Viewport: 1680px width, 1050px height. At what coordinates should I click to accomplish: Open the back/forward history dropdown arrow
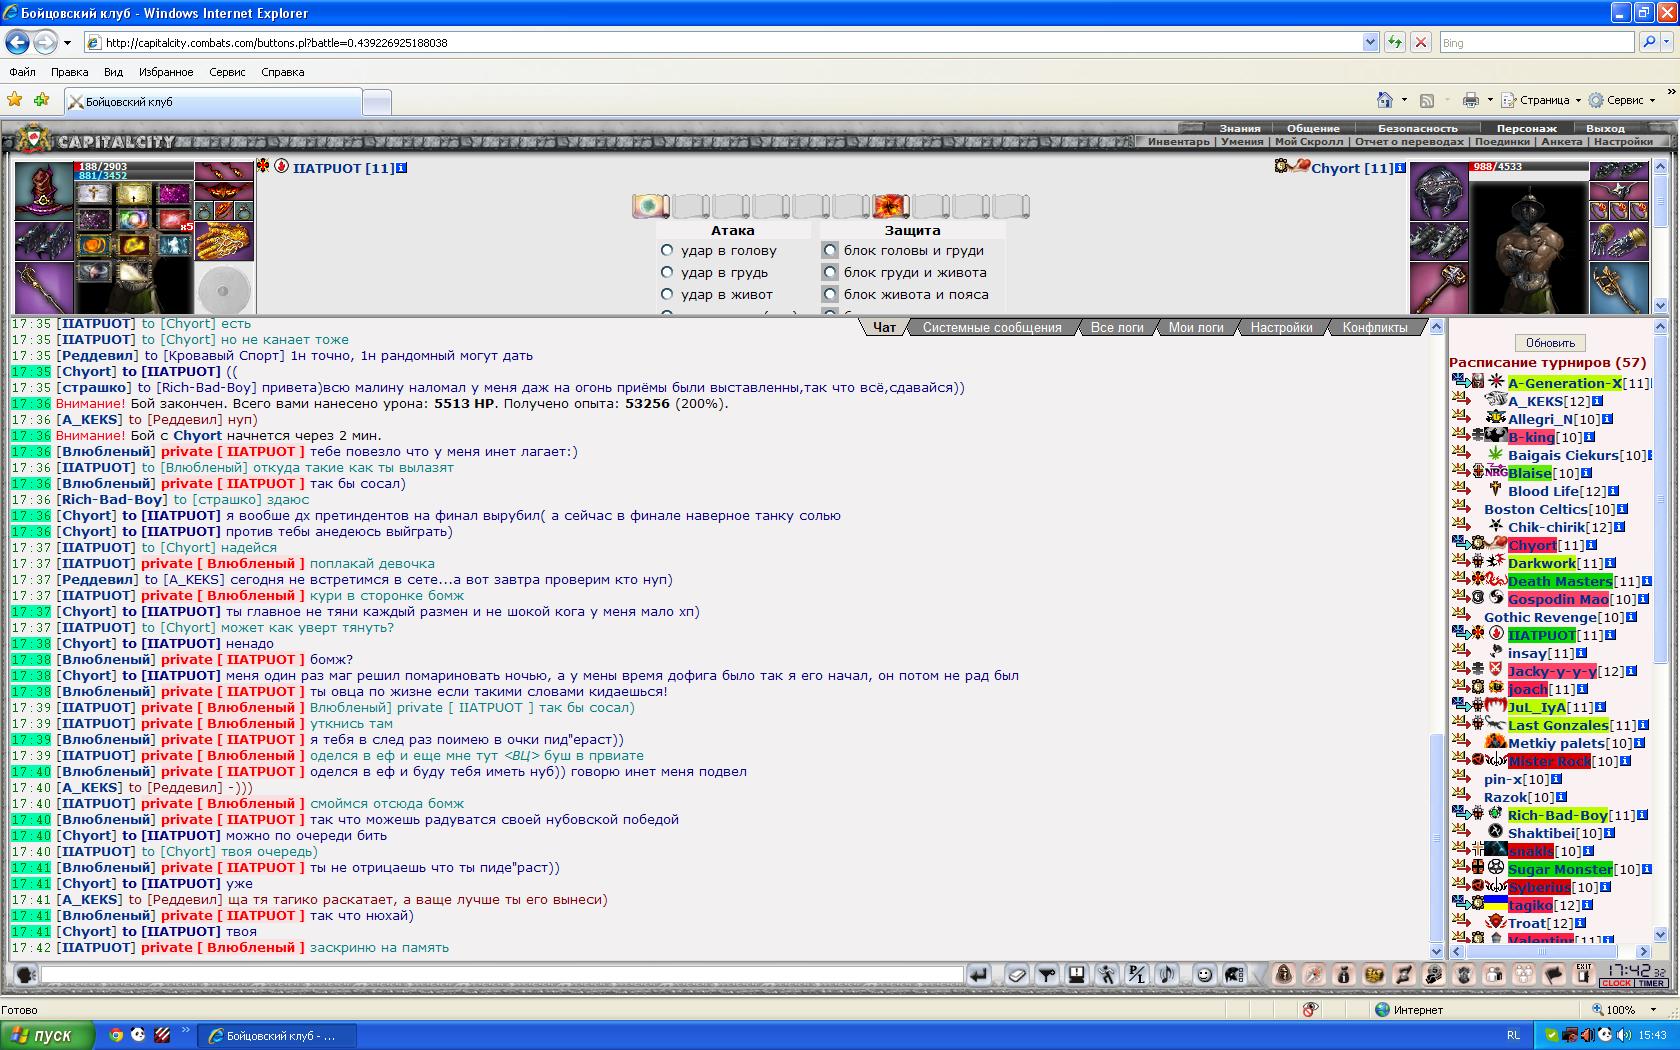point(67,42)
